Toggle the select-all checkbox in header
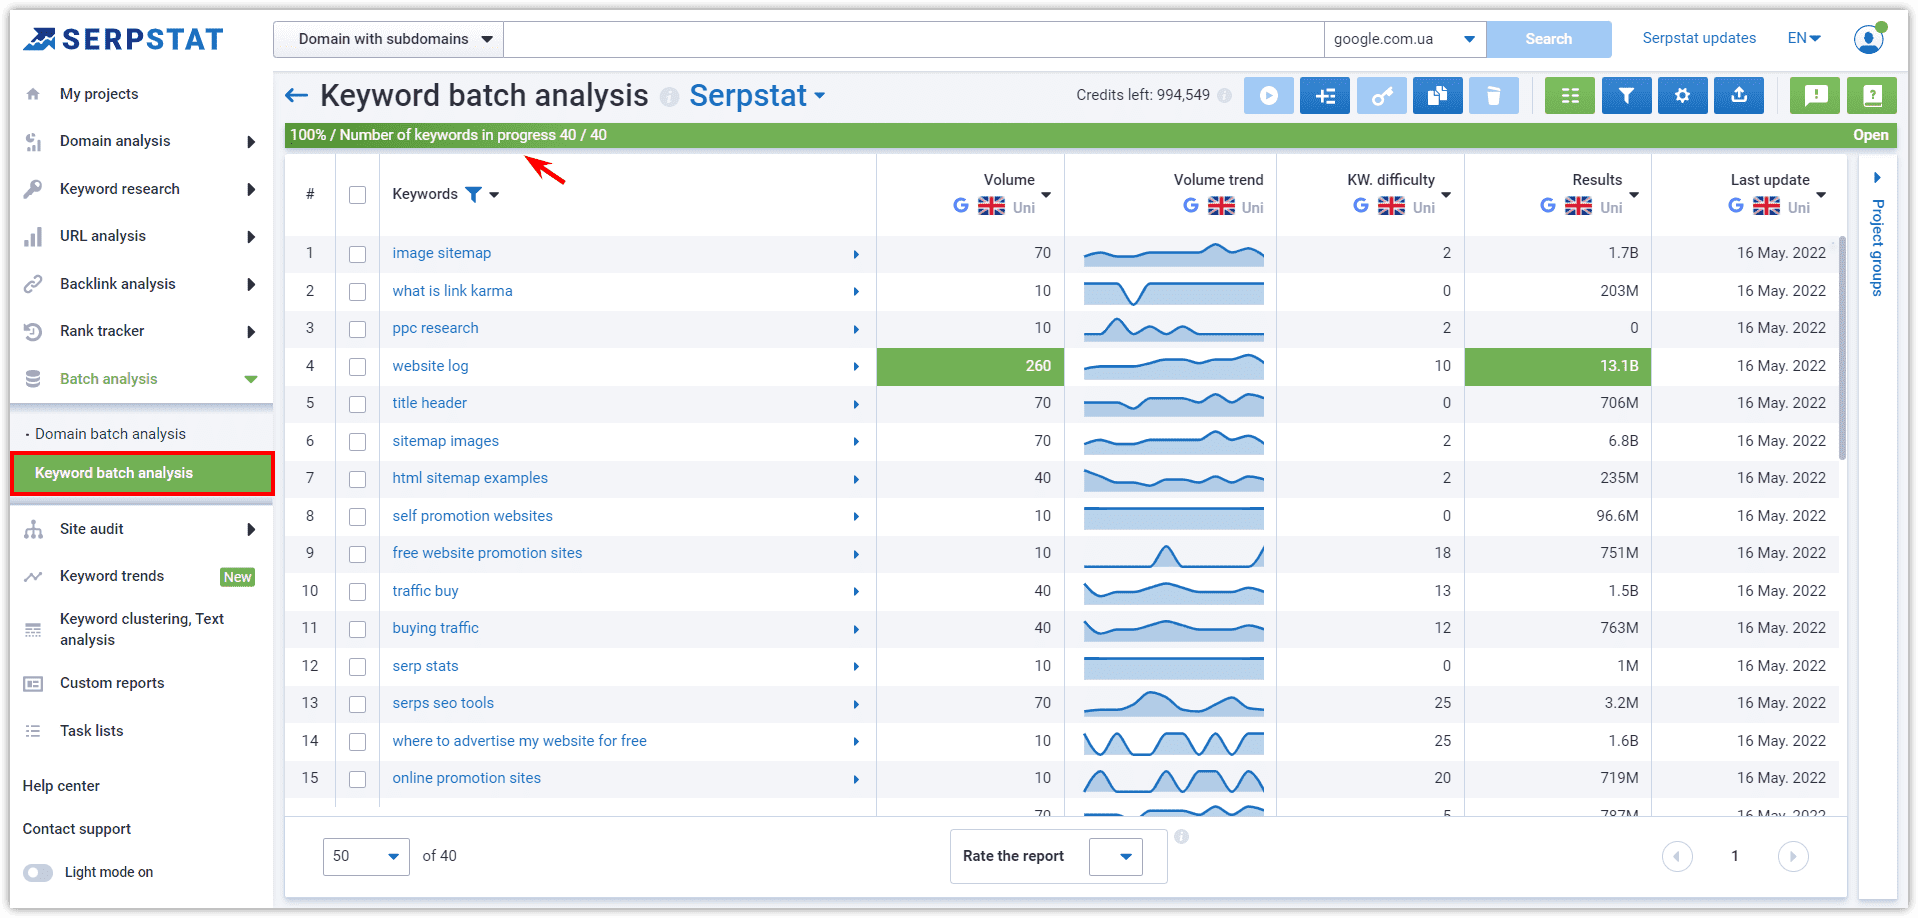1918x918 pixels. click(x=357, y=195)
